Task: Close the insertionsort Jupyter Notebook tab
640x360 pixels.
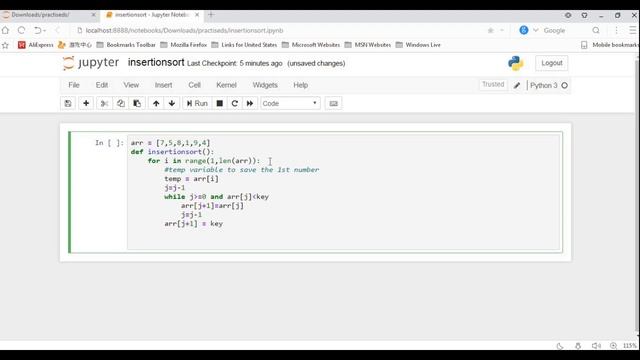Action: [x=197, y=15]
